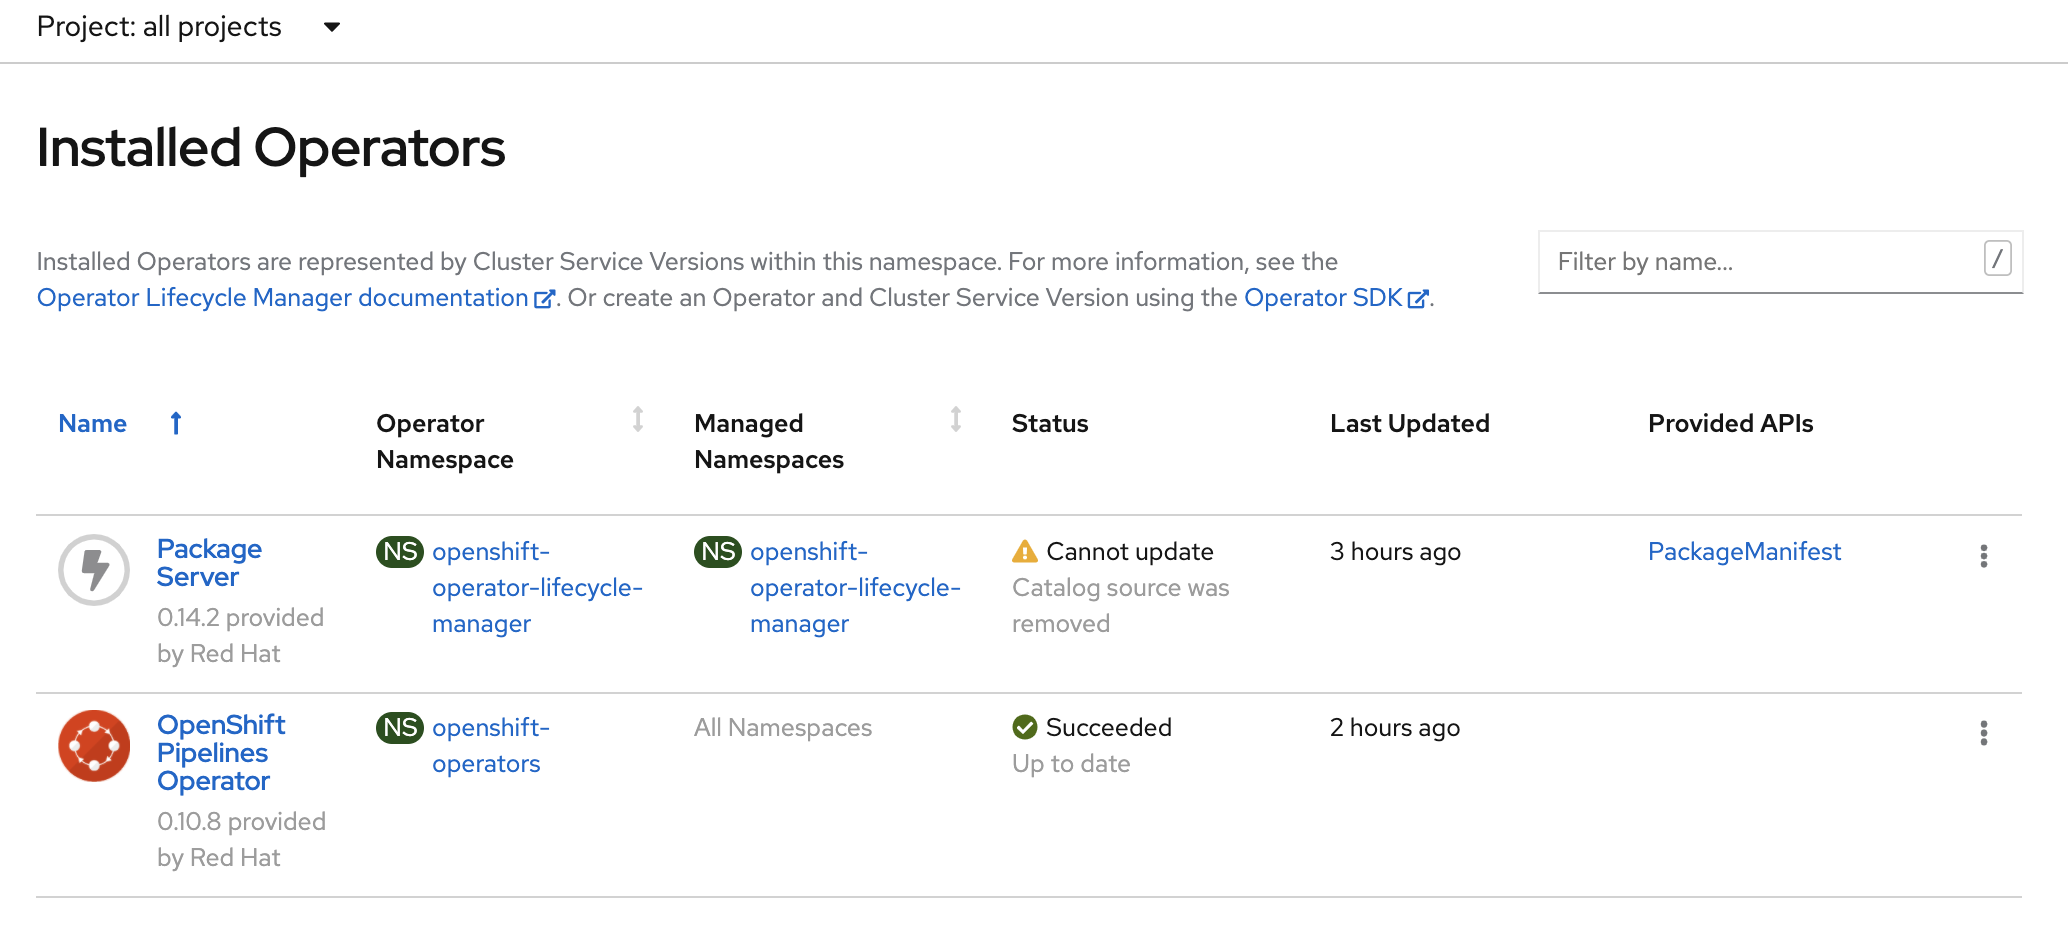Screen dimensions: 2068x936
Task: Click the green check icon beside Succeeded
Action: (1025, 727)
